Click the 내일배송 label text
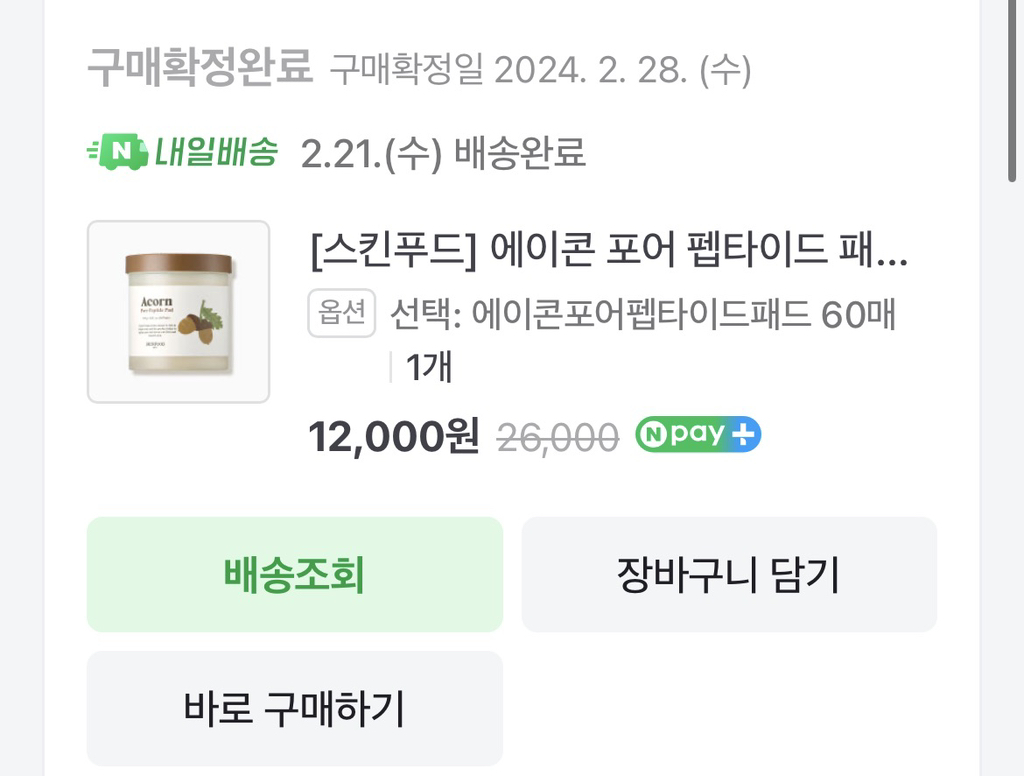The width and height of the screenshot is (1024, 776). coord(215,153)
